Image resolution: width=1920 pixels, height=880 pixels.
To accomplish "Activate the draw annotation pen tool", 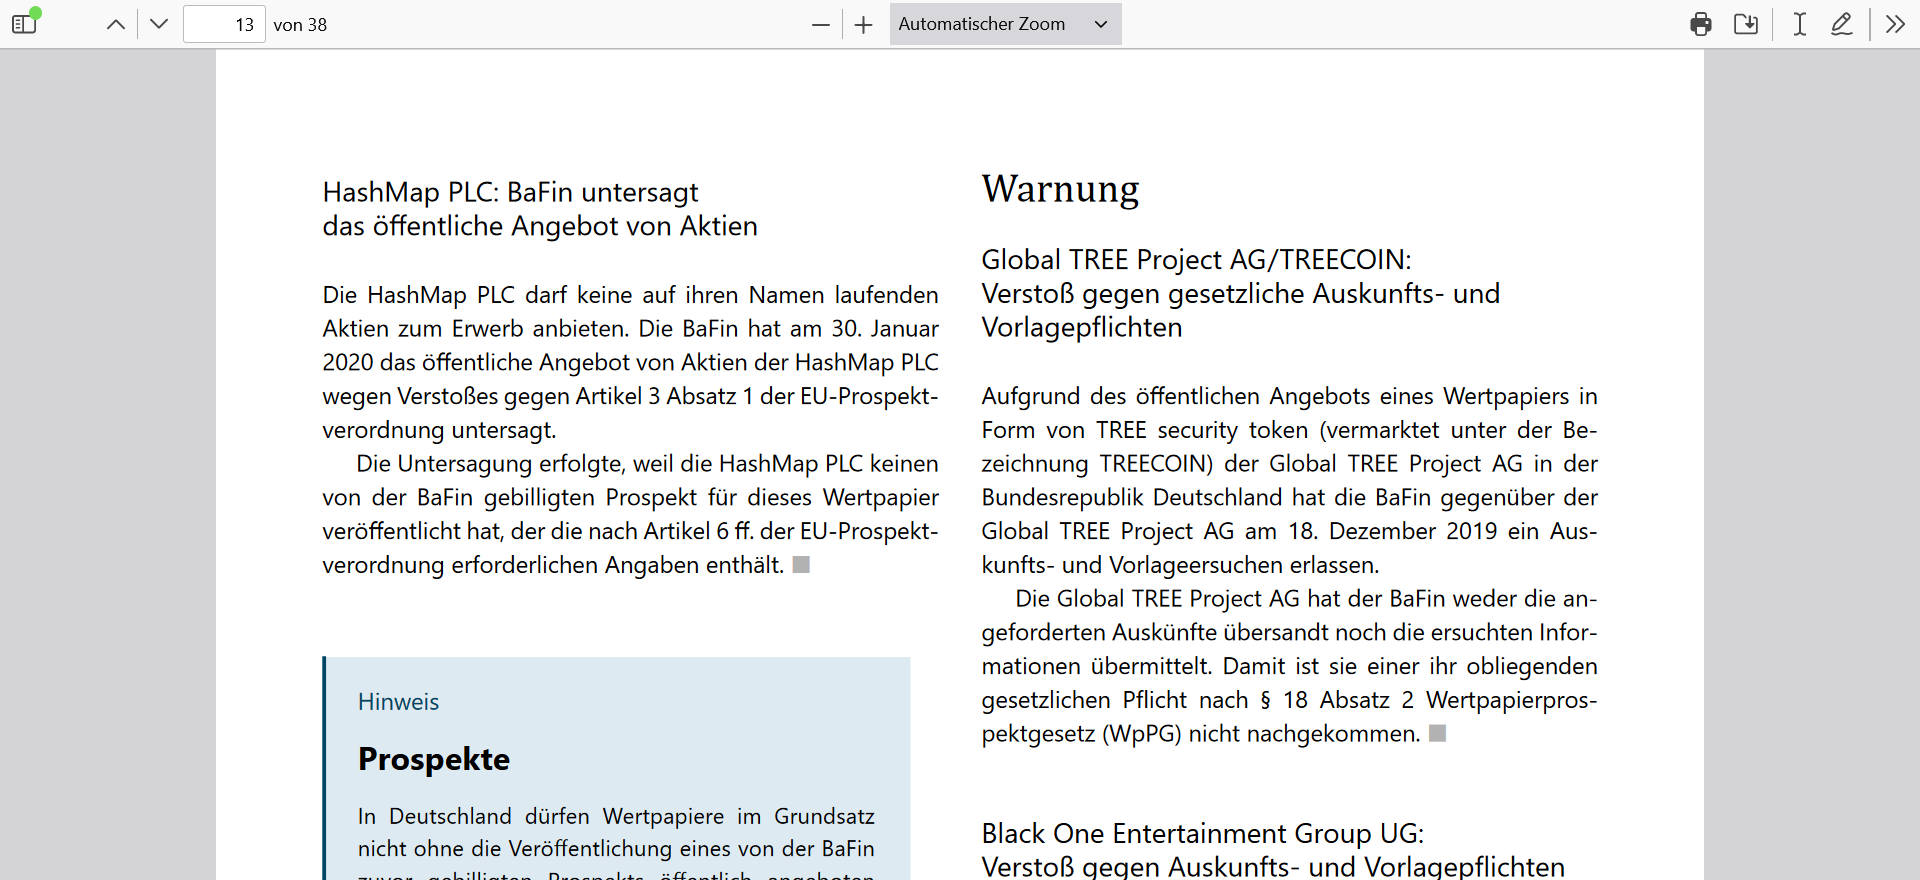I will pos(1842,24).
